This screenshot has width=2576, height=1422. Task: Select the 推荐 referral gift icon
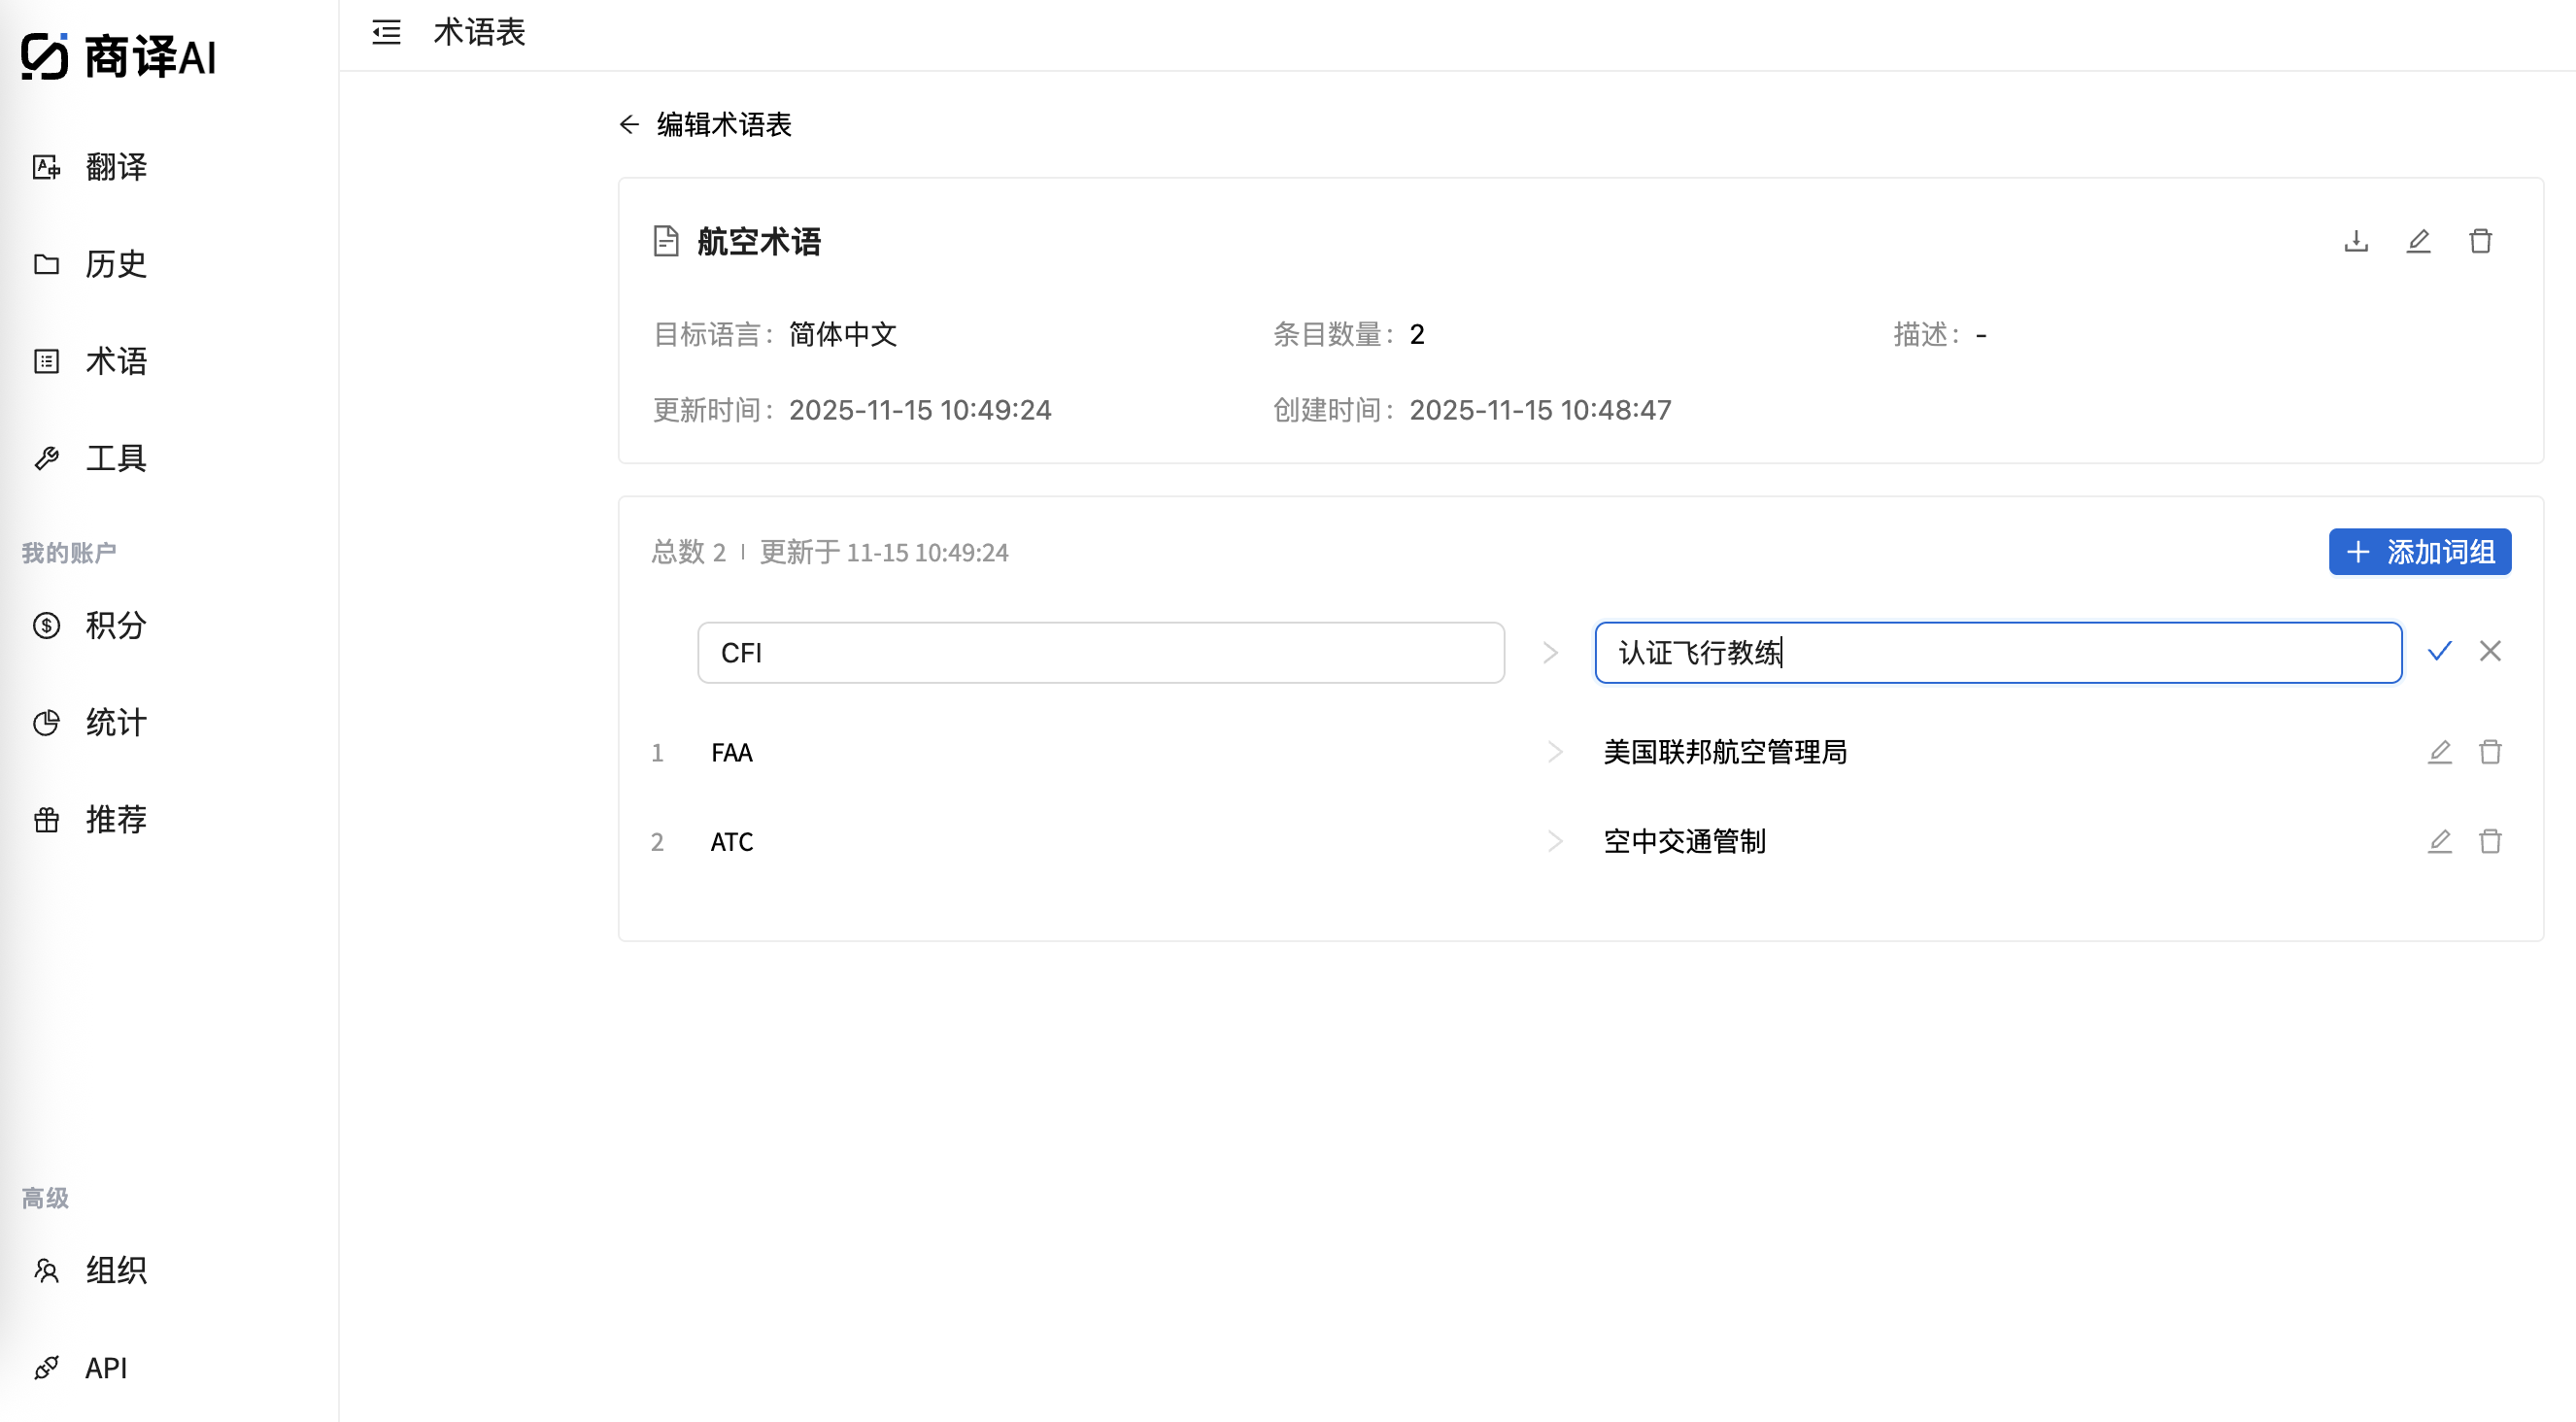pyautogui.click(x=46, y=820)
